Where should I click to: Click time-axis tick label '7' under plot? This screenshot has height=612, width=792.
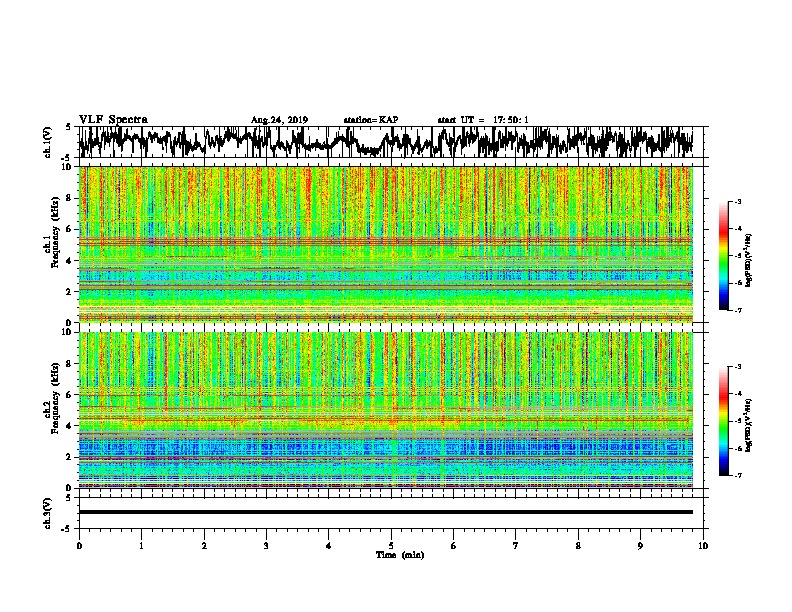pyautogui.click(x=516, y=546)
